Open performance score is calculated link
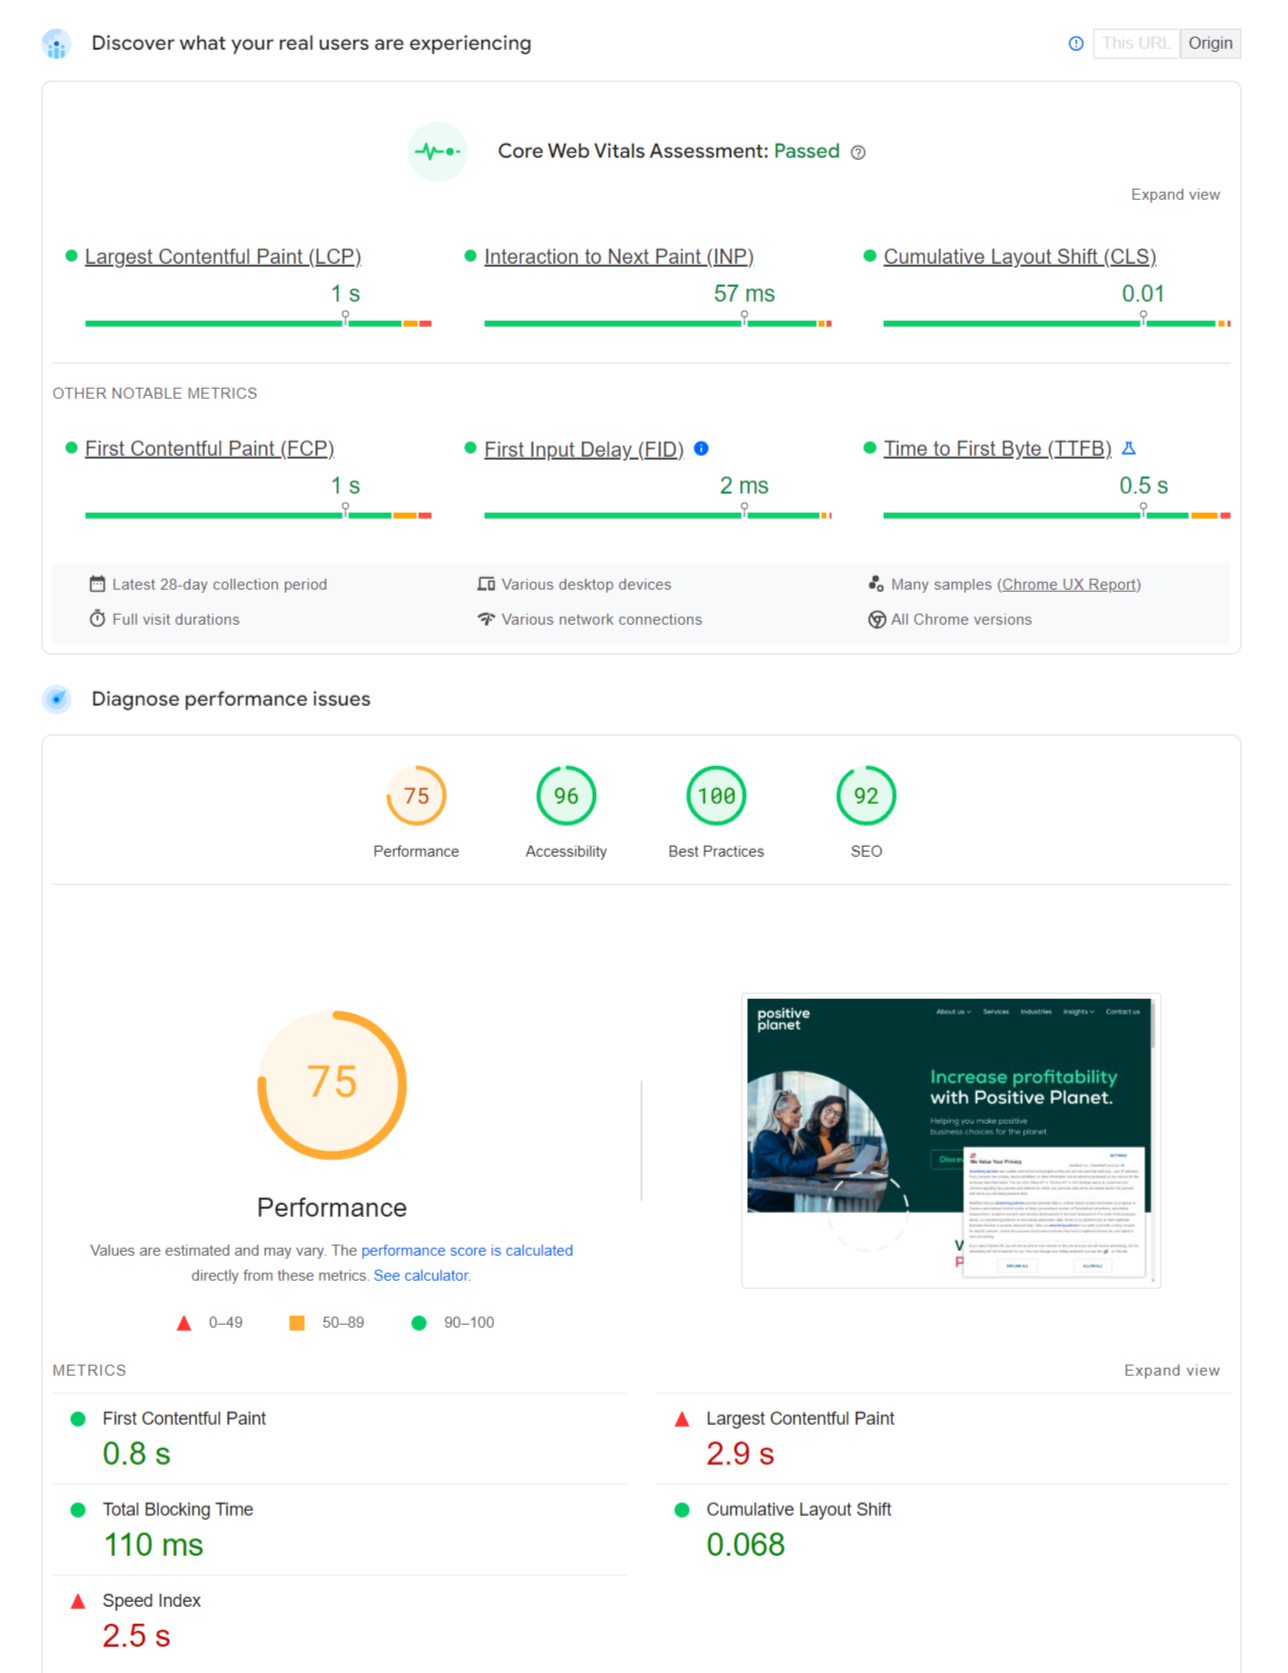The width and height of the screenshot is (1288, 1673). (x=467, y=1250)
